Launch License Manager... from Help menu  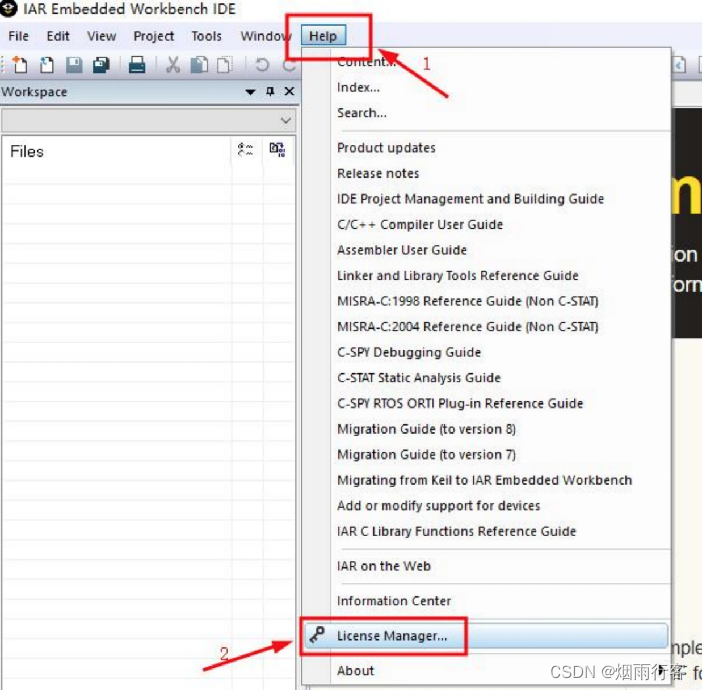click(x=486, y=635)
